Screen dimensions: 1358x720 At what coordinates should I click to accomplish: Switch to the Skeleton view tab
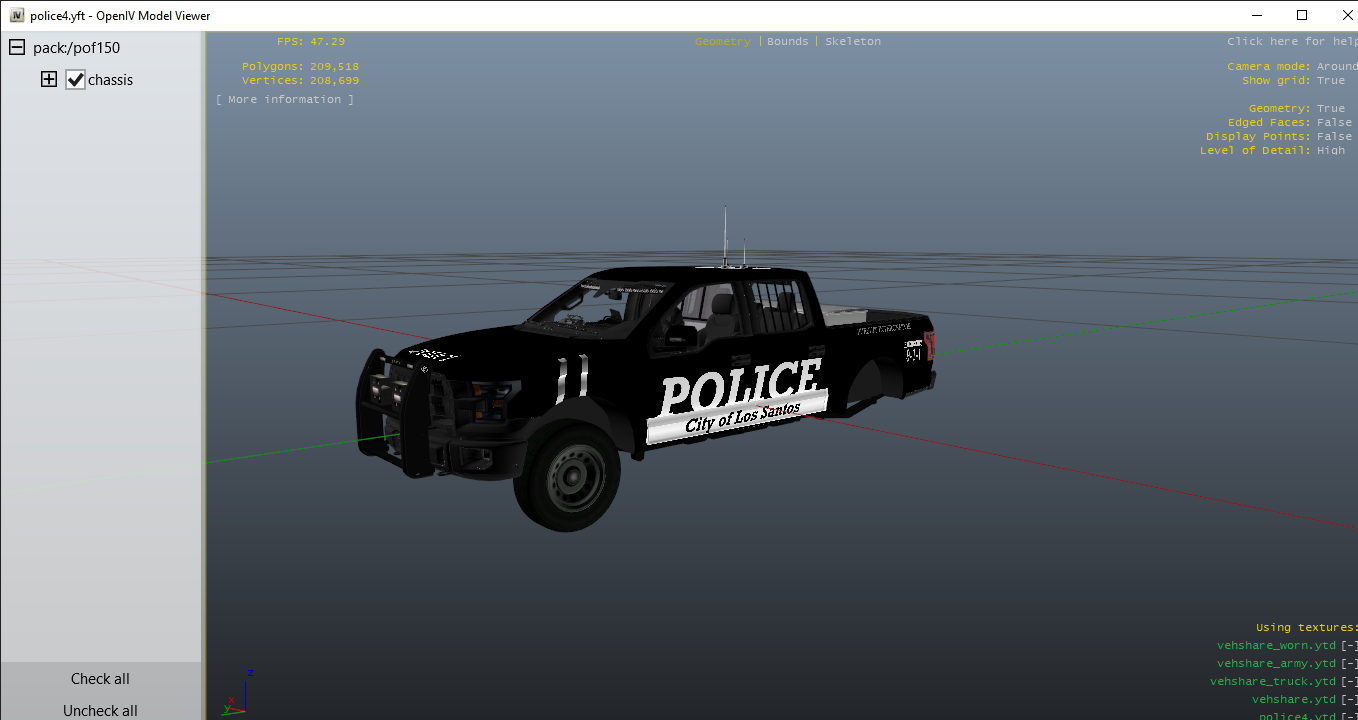853,42
